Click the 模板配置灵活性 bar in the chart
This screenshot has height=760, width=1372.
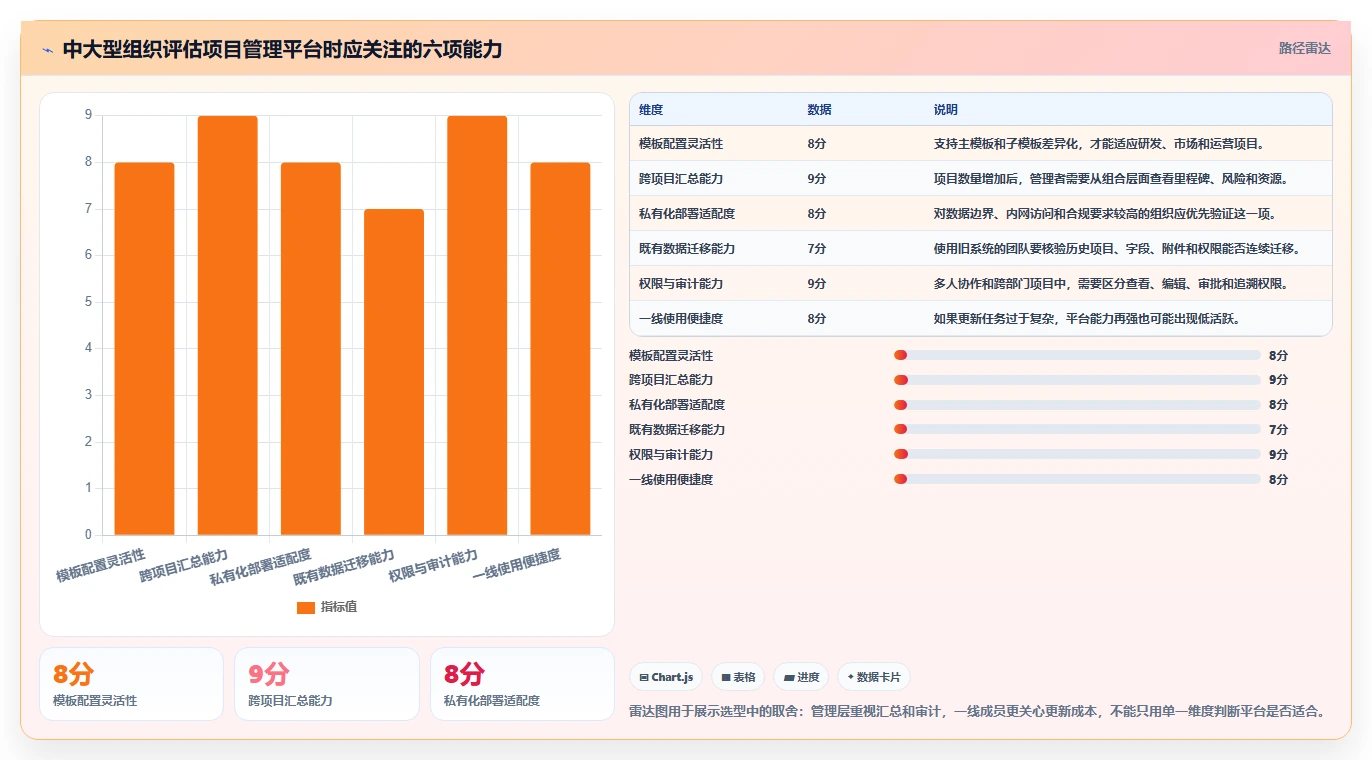click(144, 348)
